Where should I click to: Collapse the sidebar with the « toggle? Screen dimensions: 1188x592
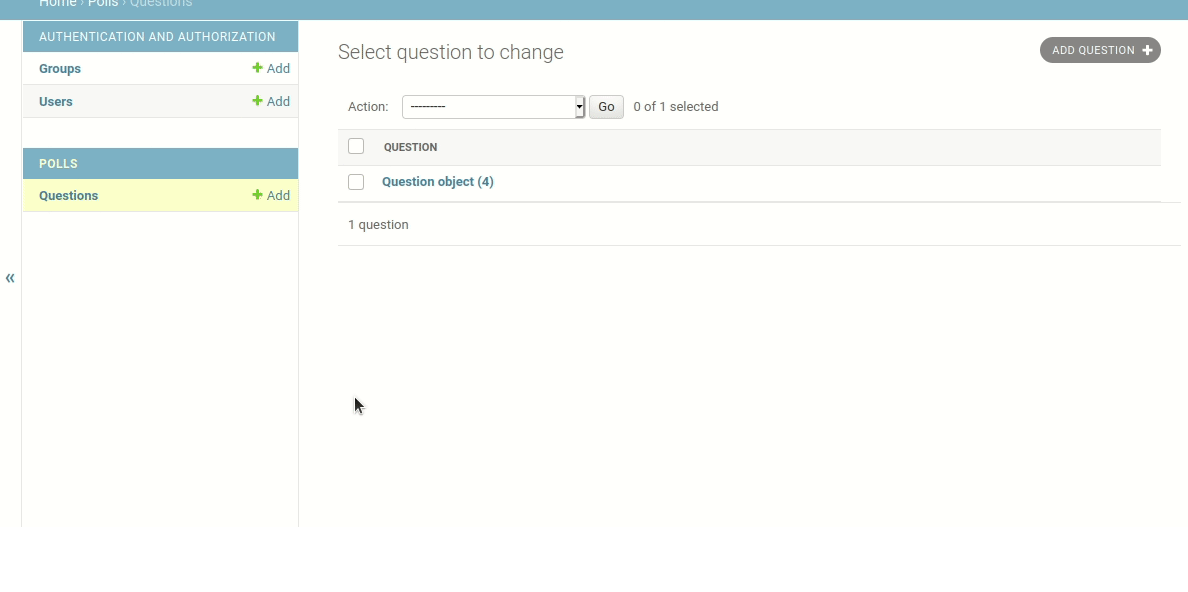10,278
